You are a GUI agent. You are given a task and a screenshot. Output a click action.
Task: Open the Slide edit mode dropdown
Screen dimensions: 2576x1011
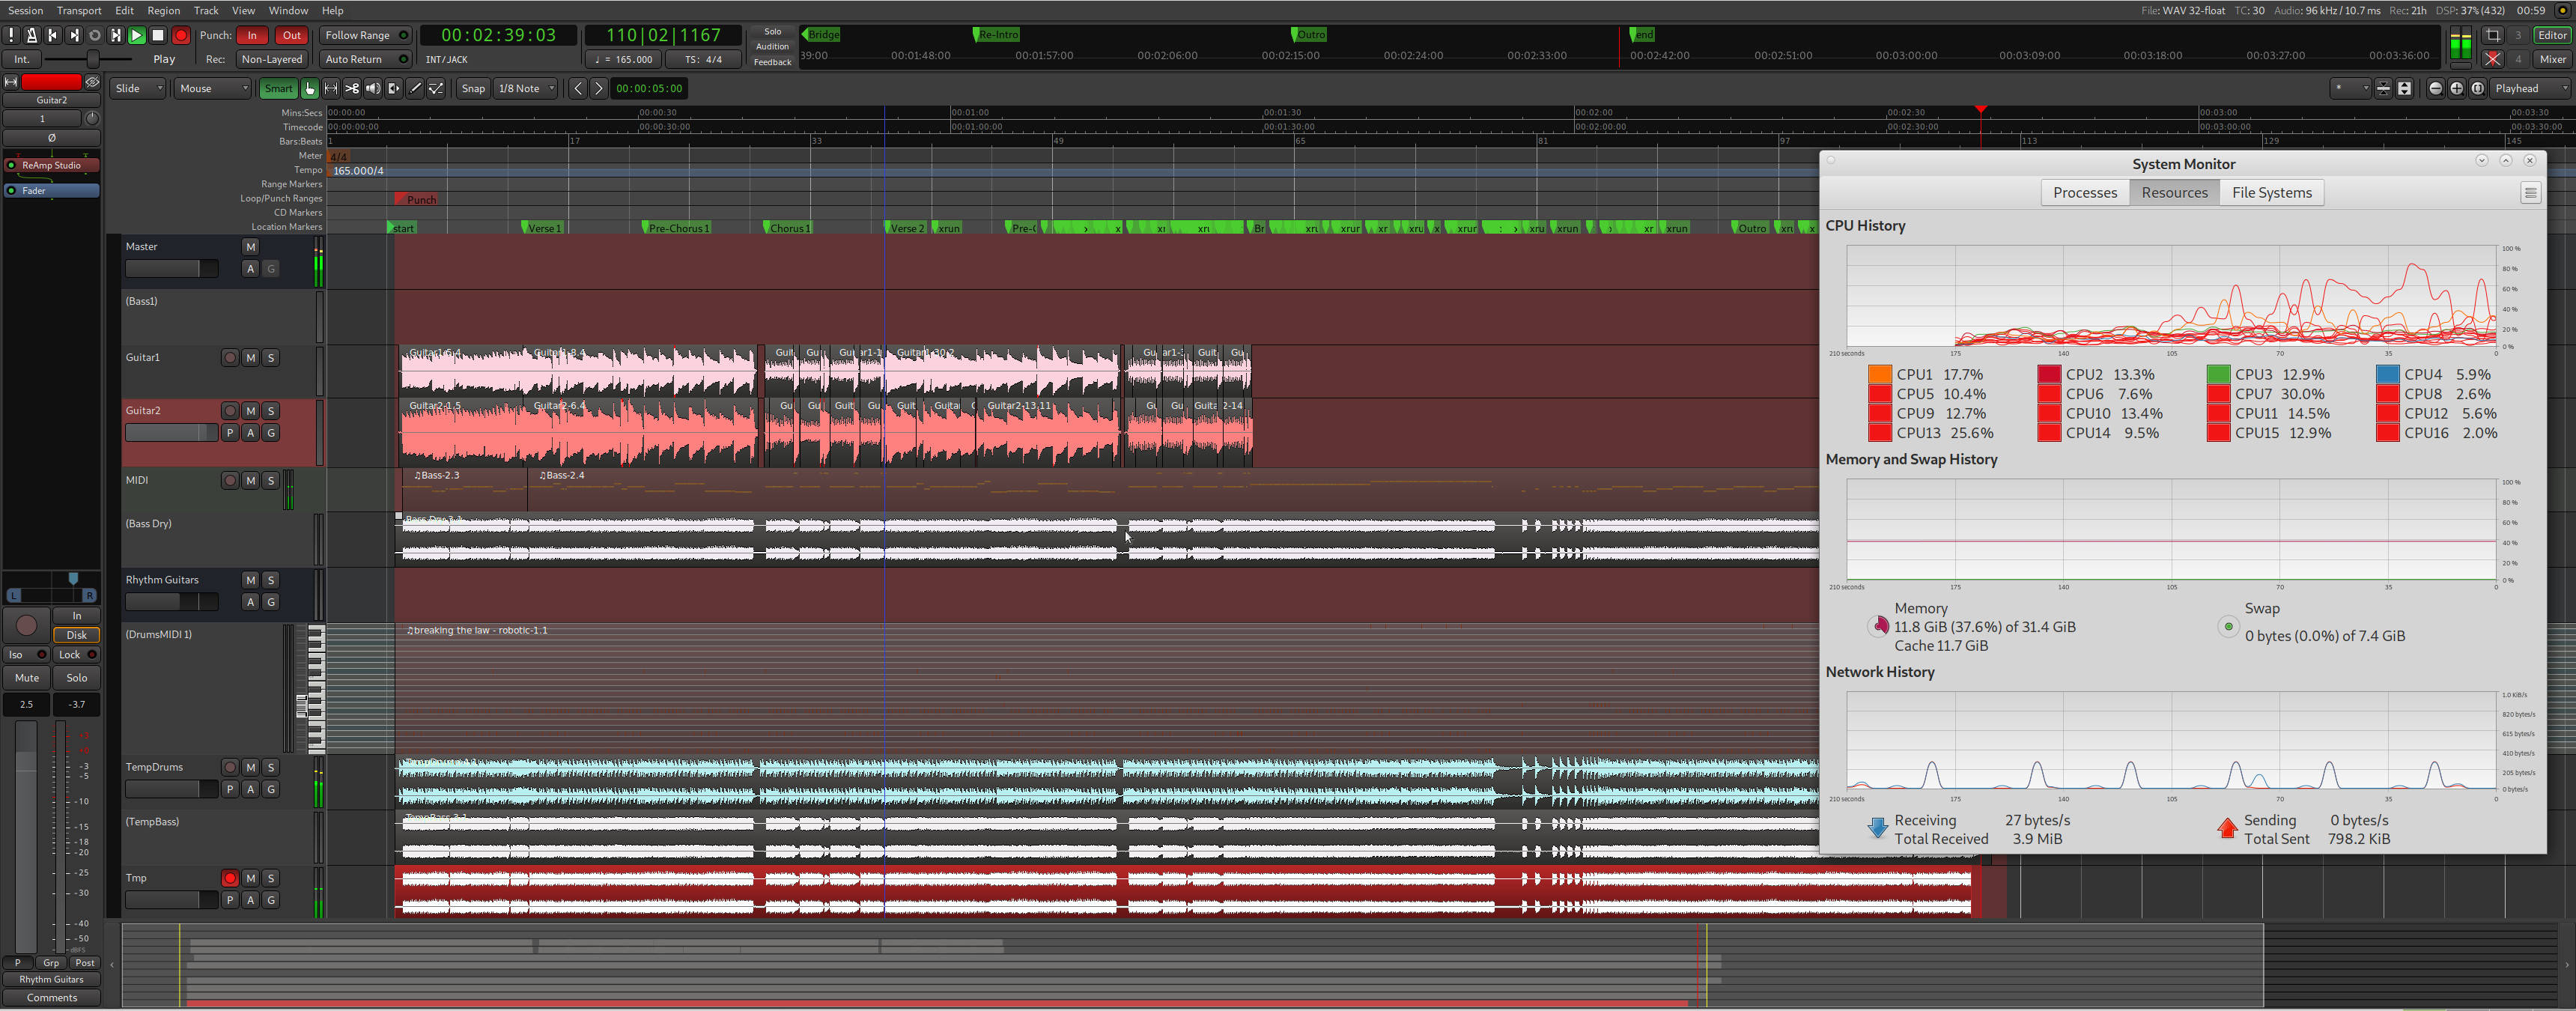[138, 89]
